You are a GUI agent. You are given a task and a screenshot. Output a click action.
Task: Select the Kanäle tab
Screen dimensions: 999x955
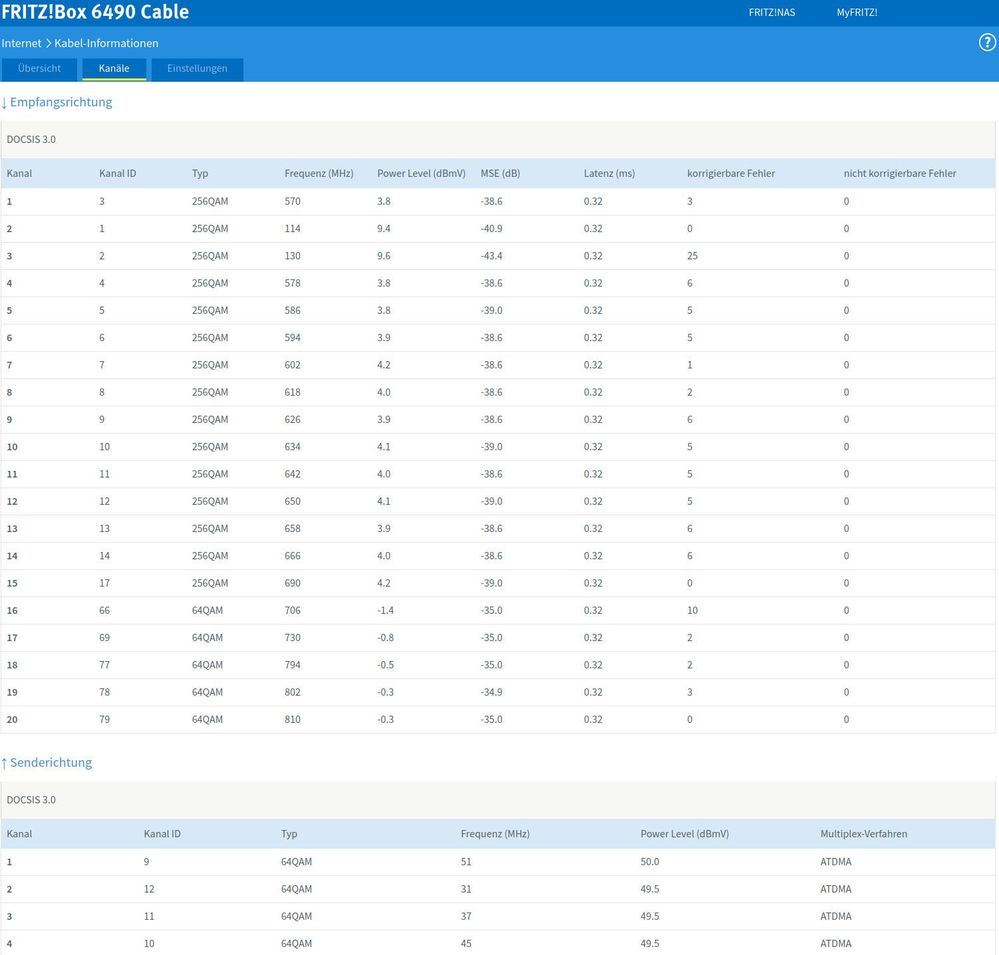click(113, 69)
